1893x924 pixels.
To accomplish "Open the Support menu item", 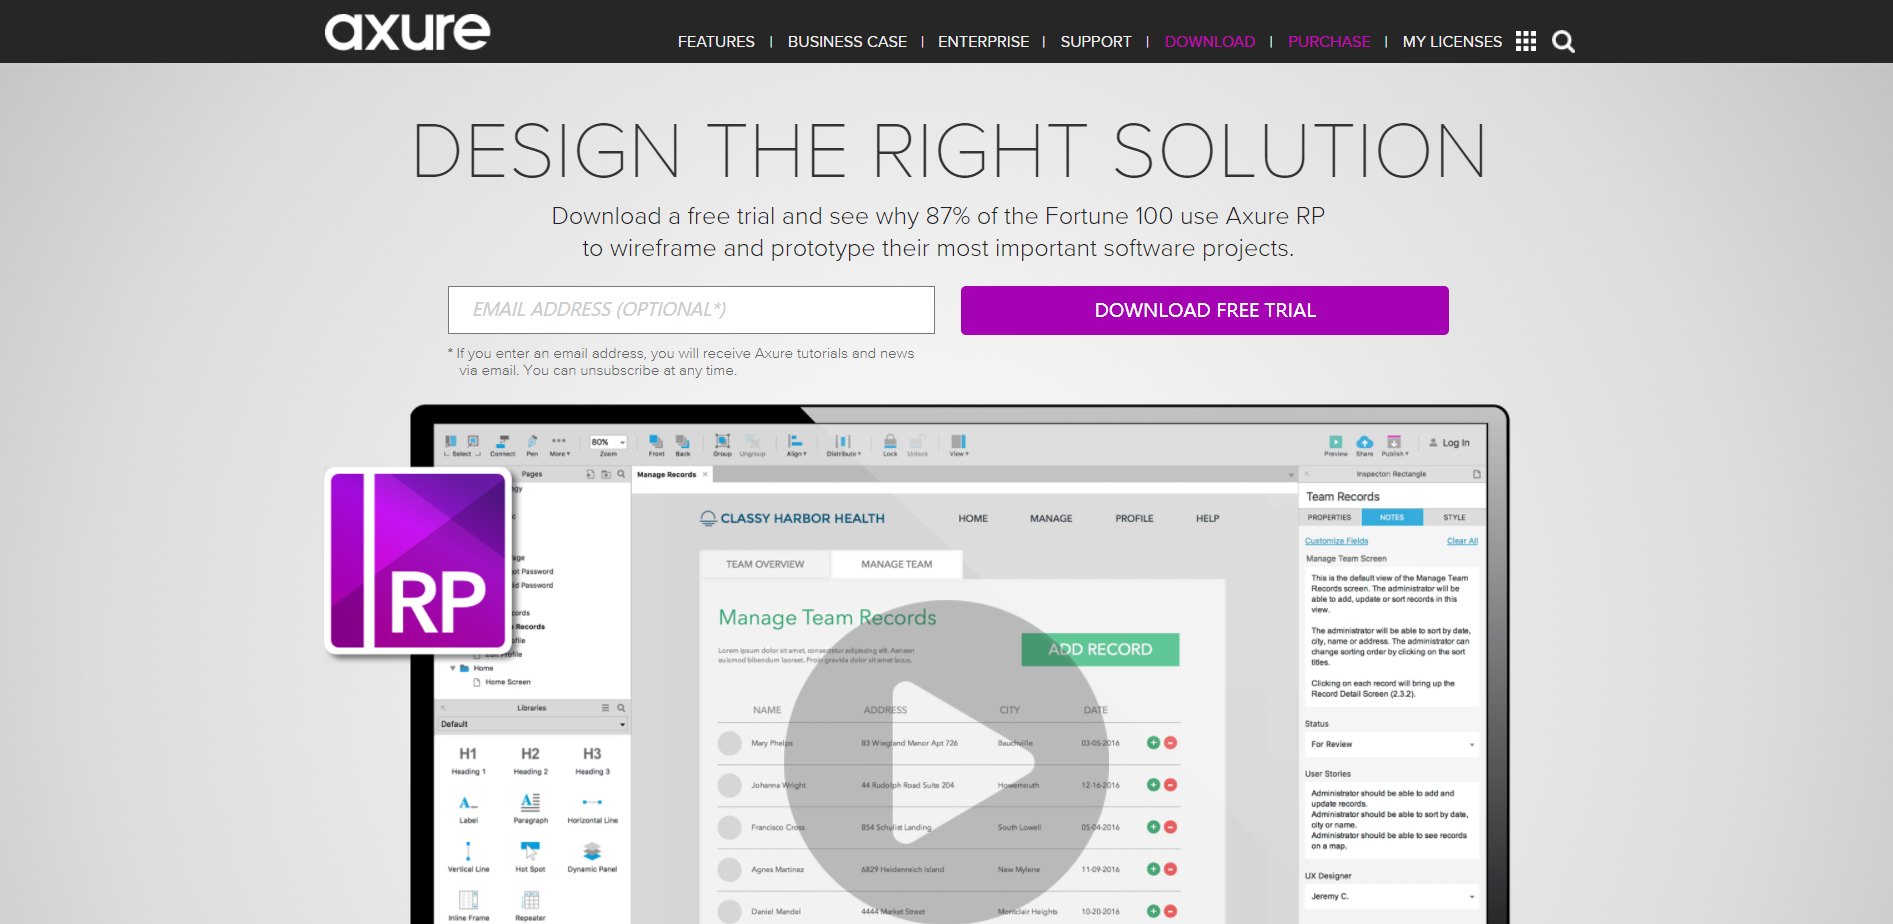I will 1096,42.
